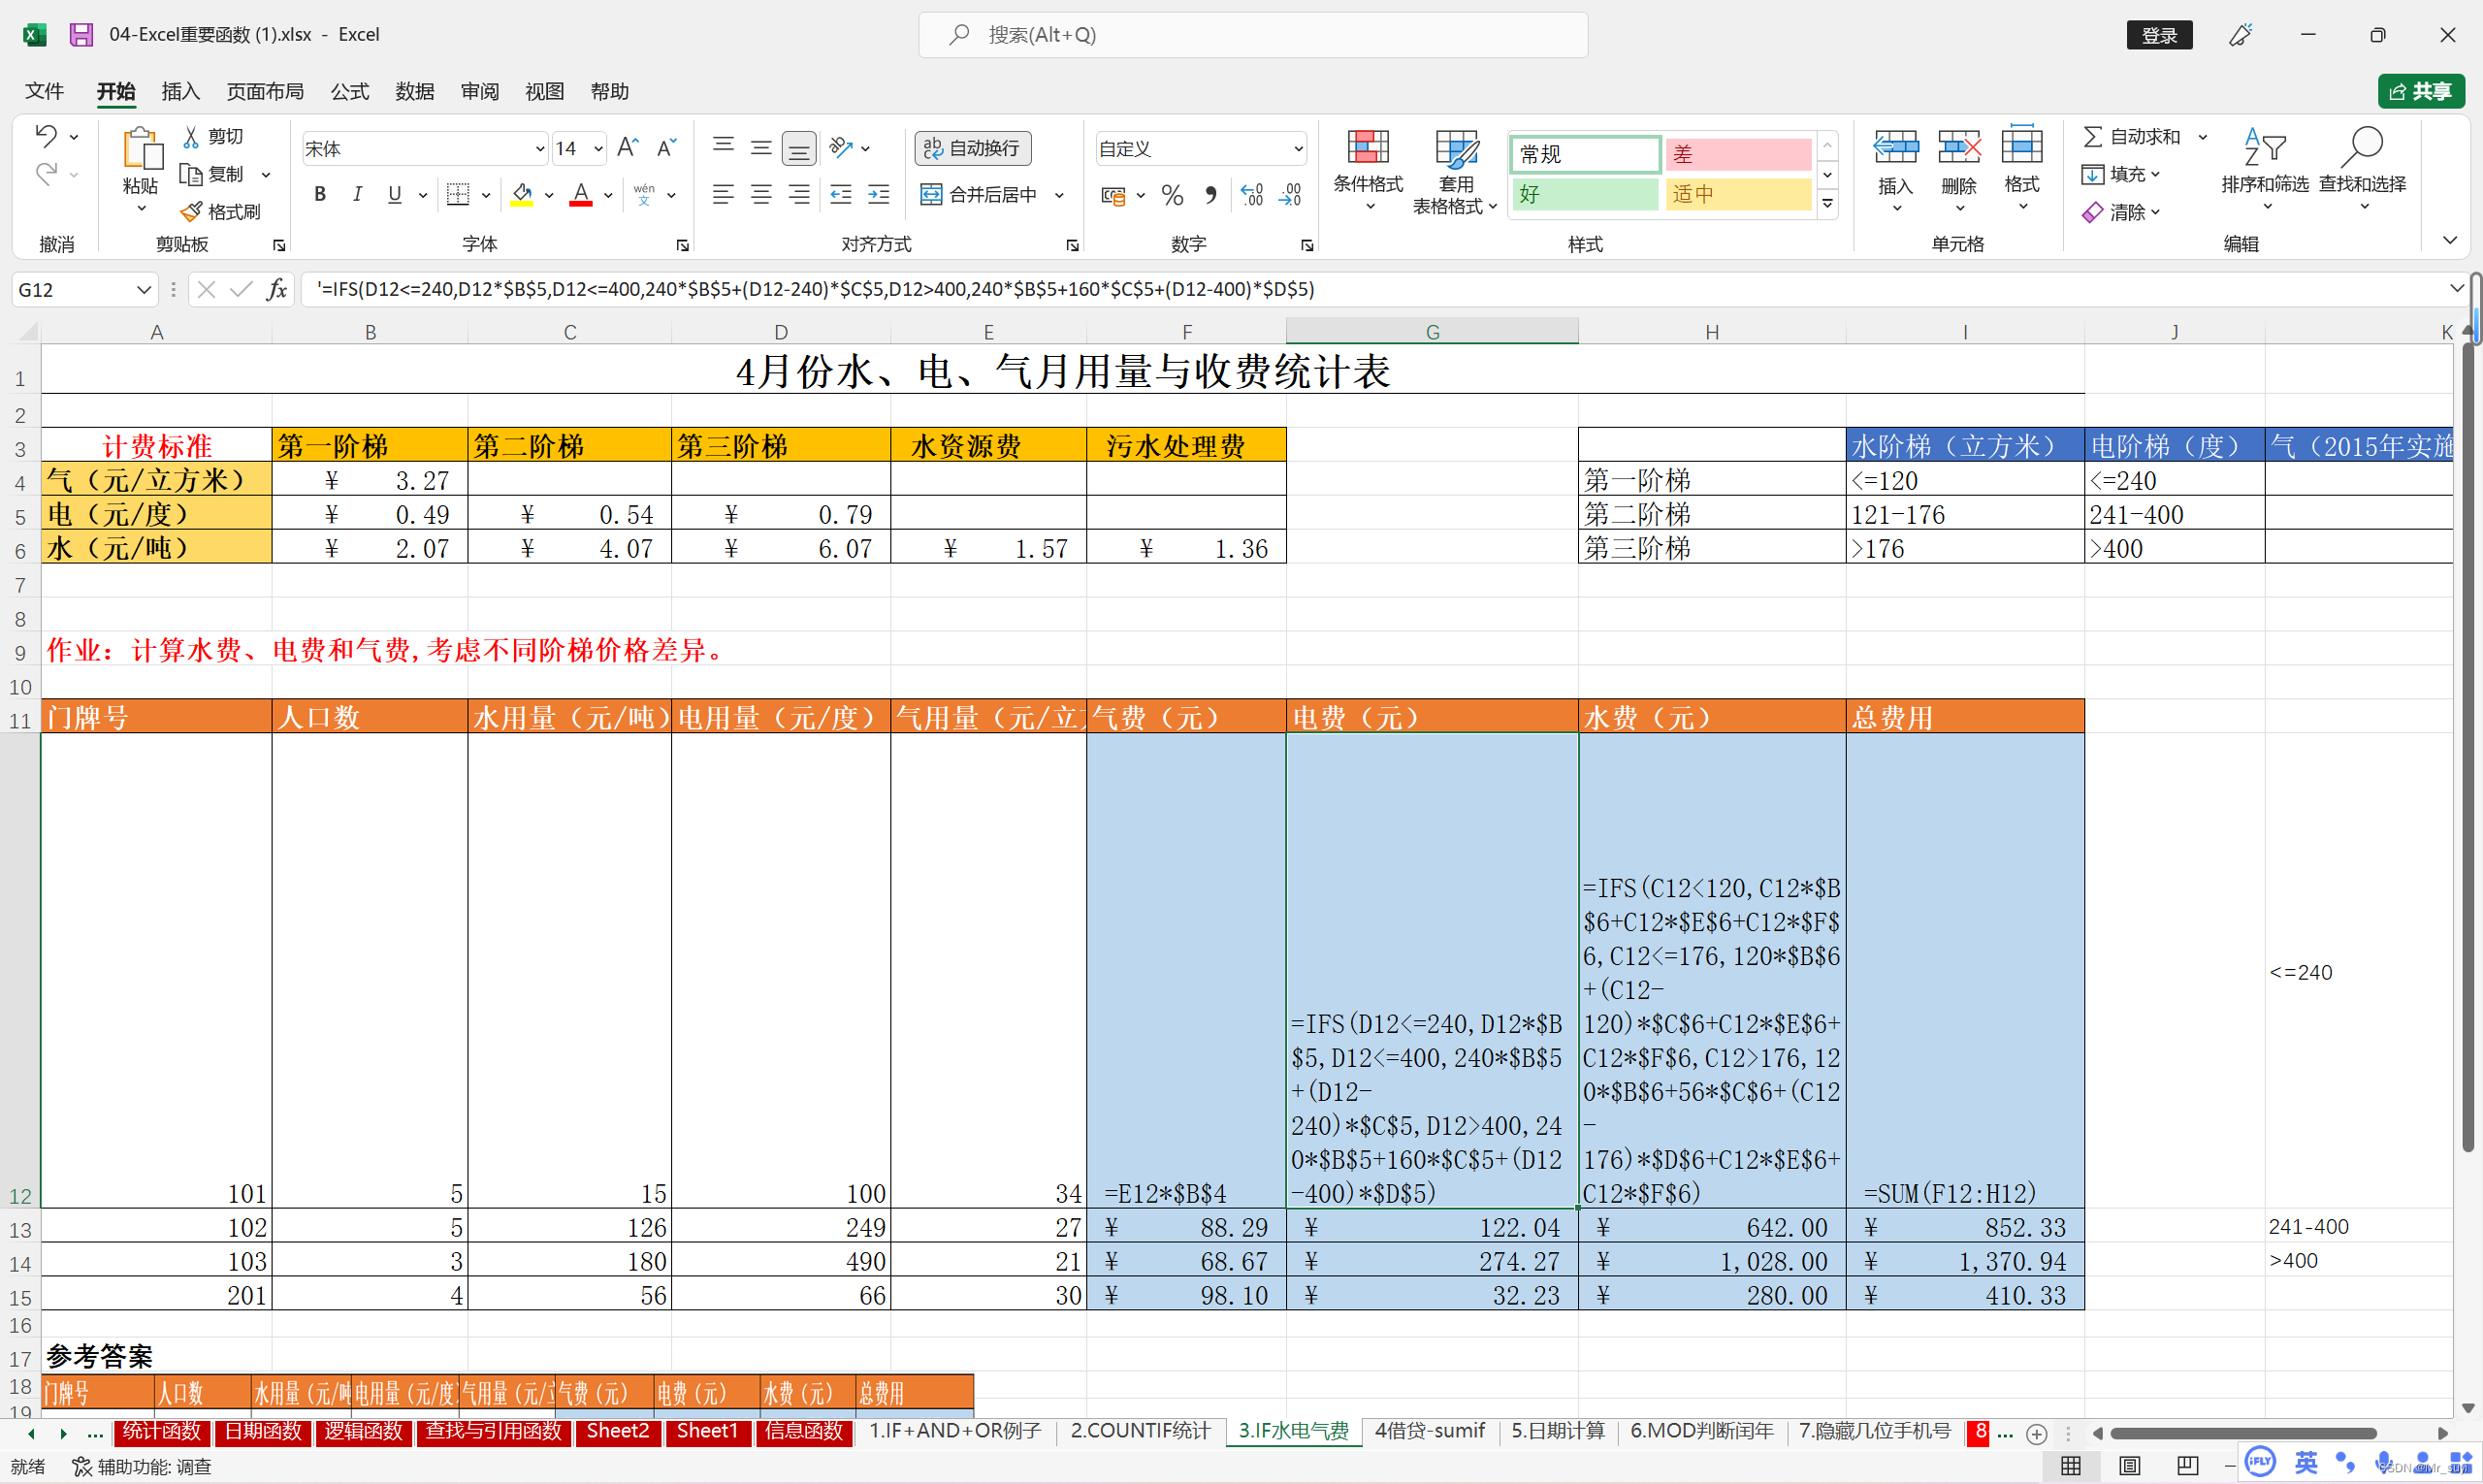The image size is (2483, 1484).
Task: Apply Percent Style format
Action: tap(1172, 195)
